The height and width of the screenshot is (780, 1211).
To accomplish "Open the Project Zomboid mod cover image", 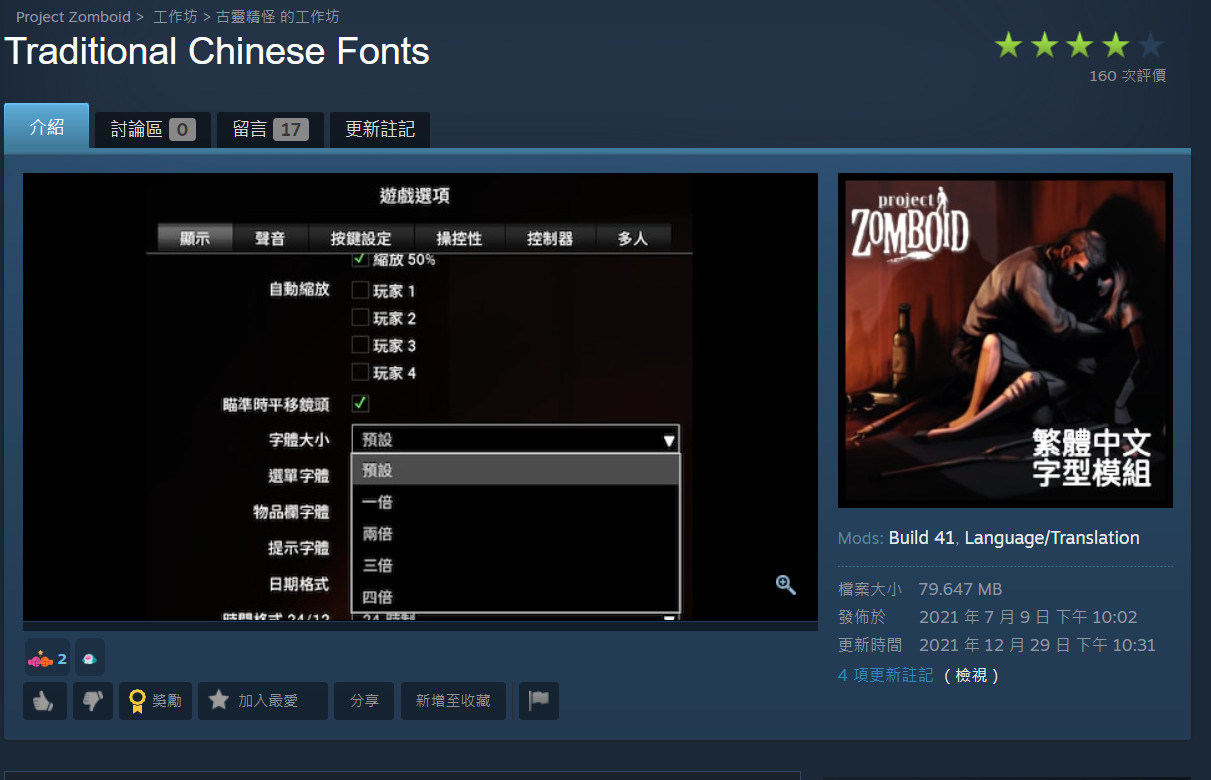I will (x=1005, y=340).
